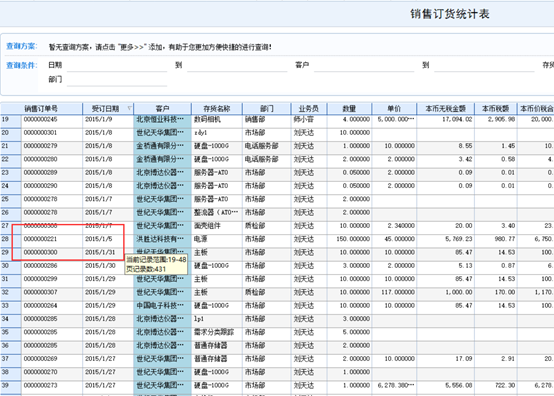Click the 预订日期 column header label
Image resolution: width=554 pixels, height=396 pixels.
[105, 108]
